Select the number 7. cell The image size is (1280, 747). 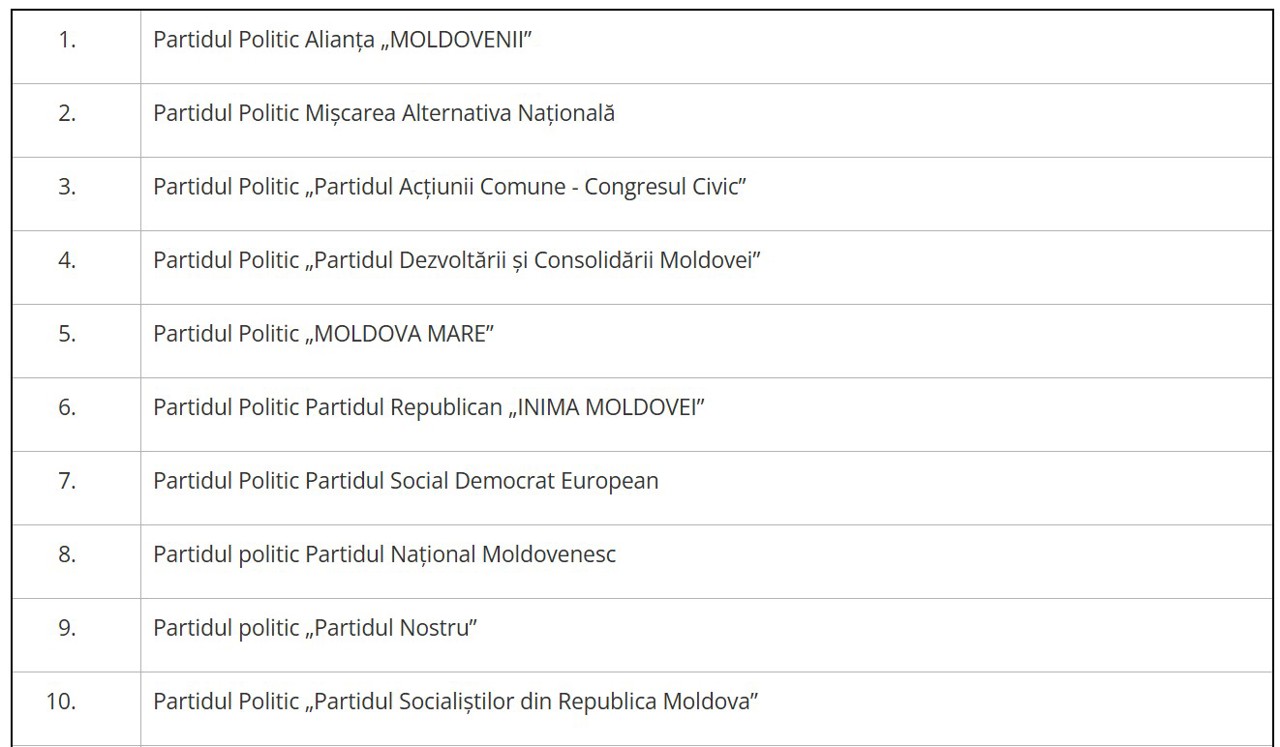coord(66,481)
